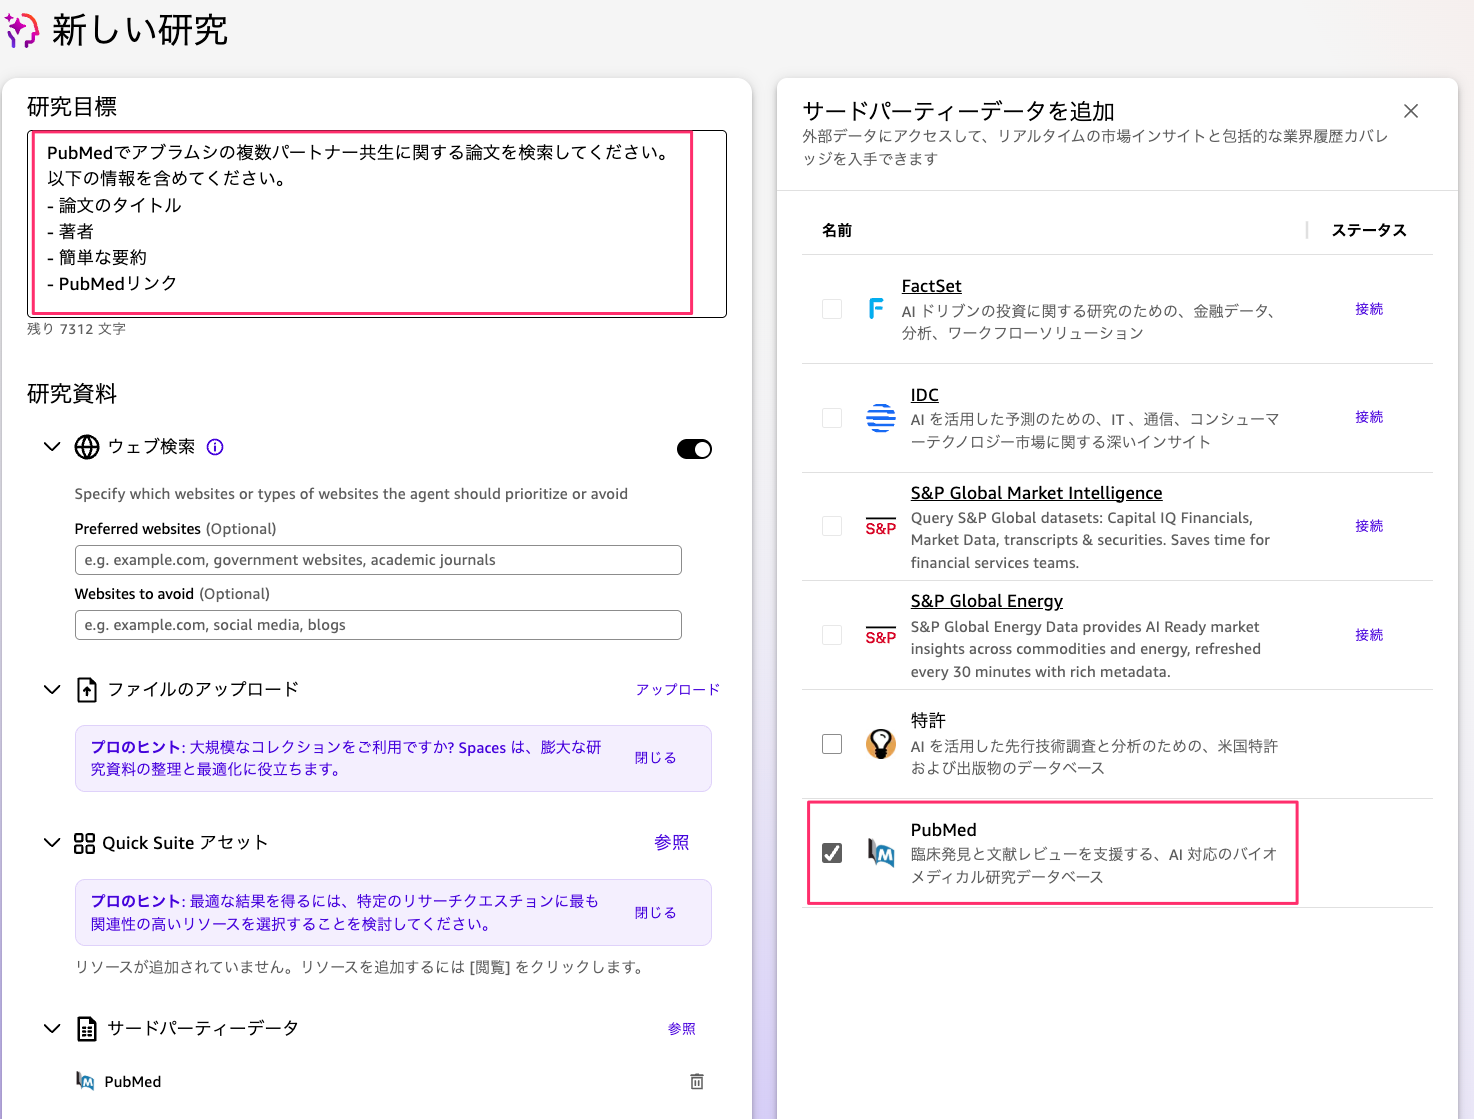
Task: Collapse the ウェブ検索 section
Action: pyautogui.click(x=52, y=446)
